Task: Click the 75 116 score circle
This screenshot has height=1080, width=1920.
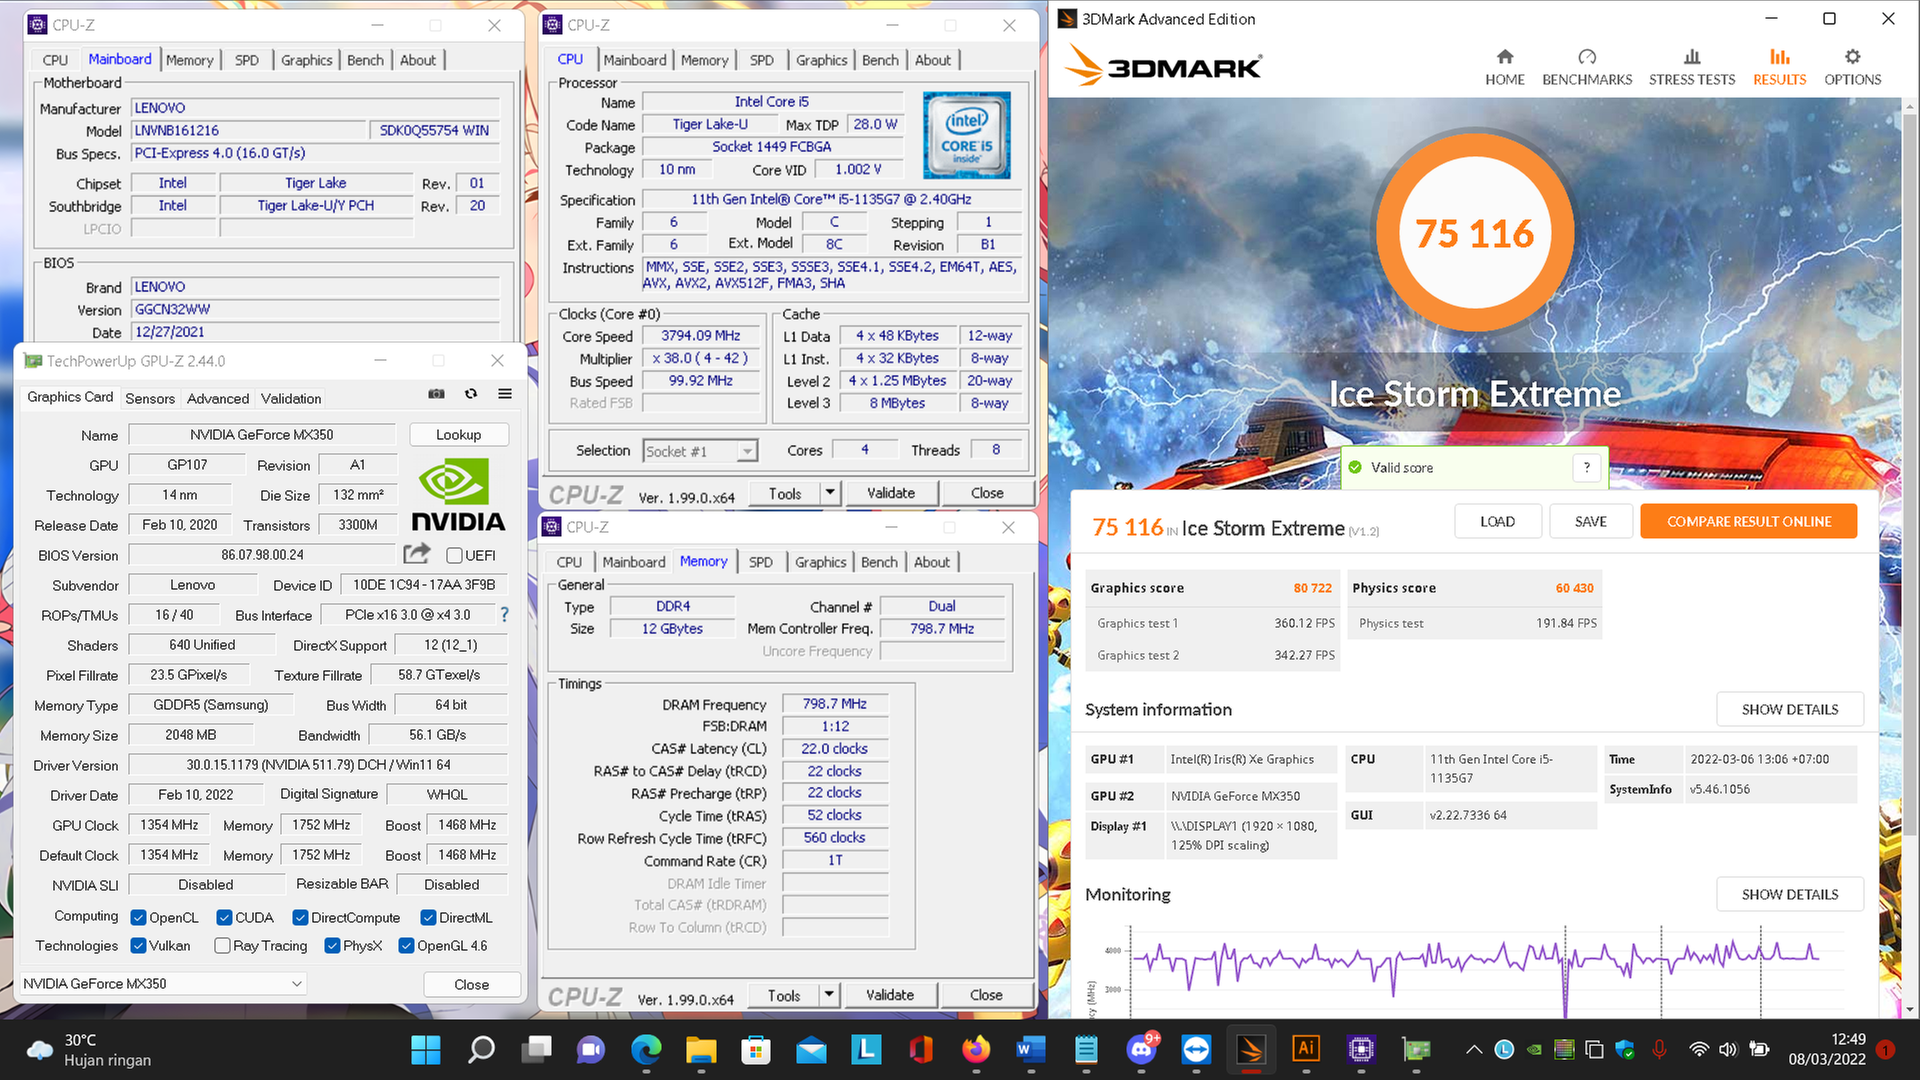Action: pyautogui.click(x=1474, y=233)
